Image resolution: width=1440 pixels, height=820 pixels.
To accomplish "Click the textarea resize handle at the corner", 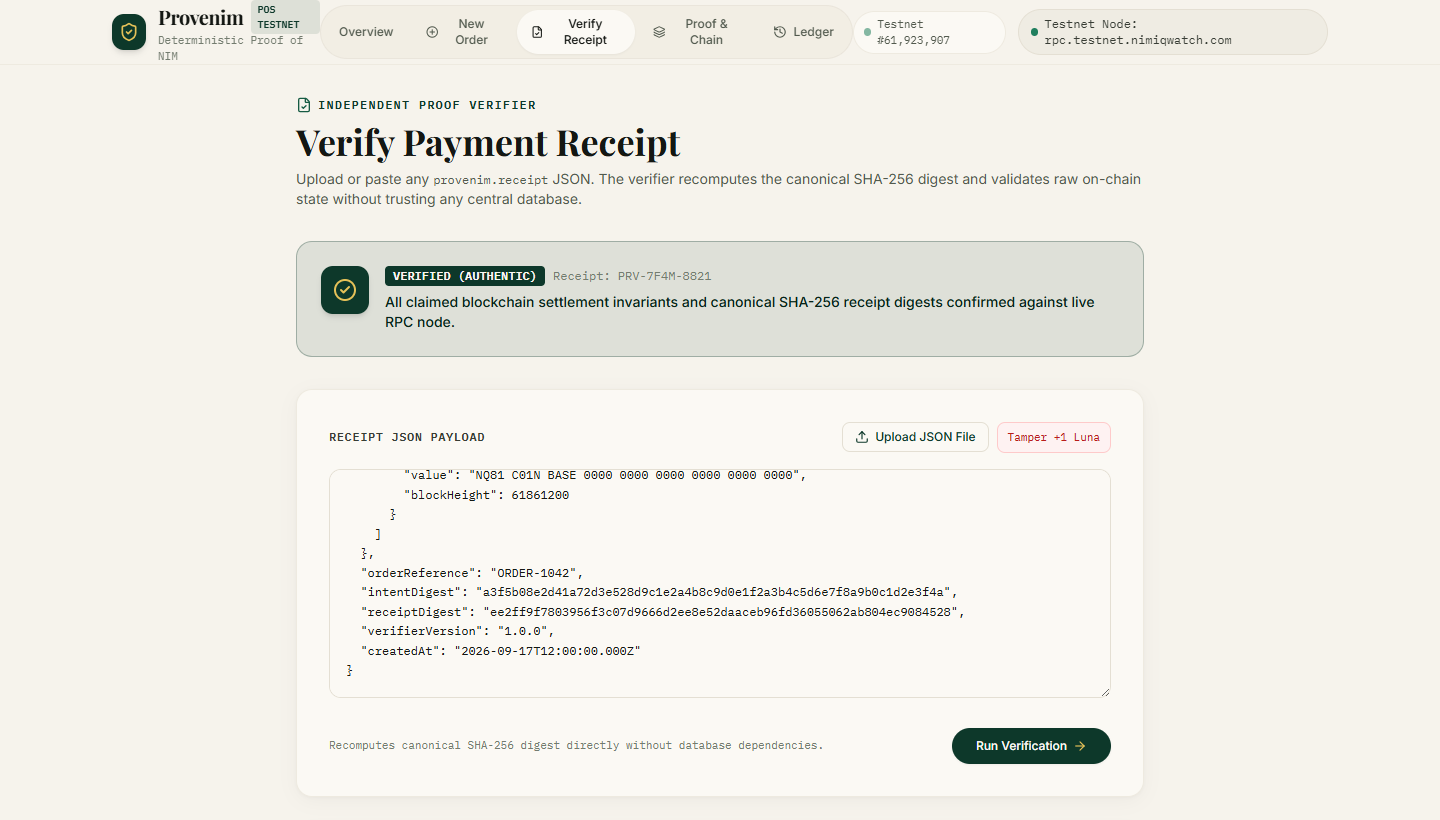I will [x=1104, y=691].
